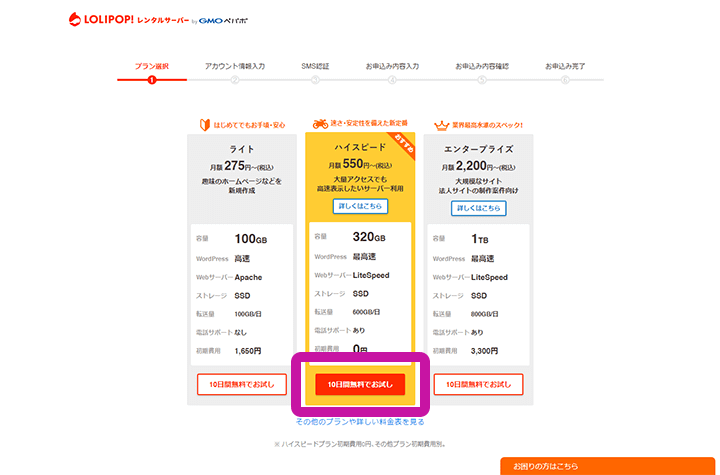Click the おすすめ ribbon on ハイスピード plan

[x=400, y=144]
